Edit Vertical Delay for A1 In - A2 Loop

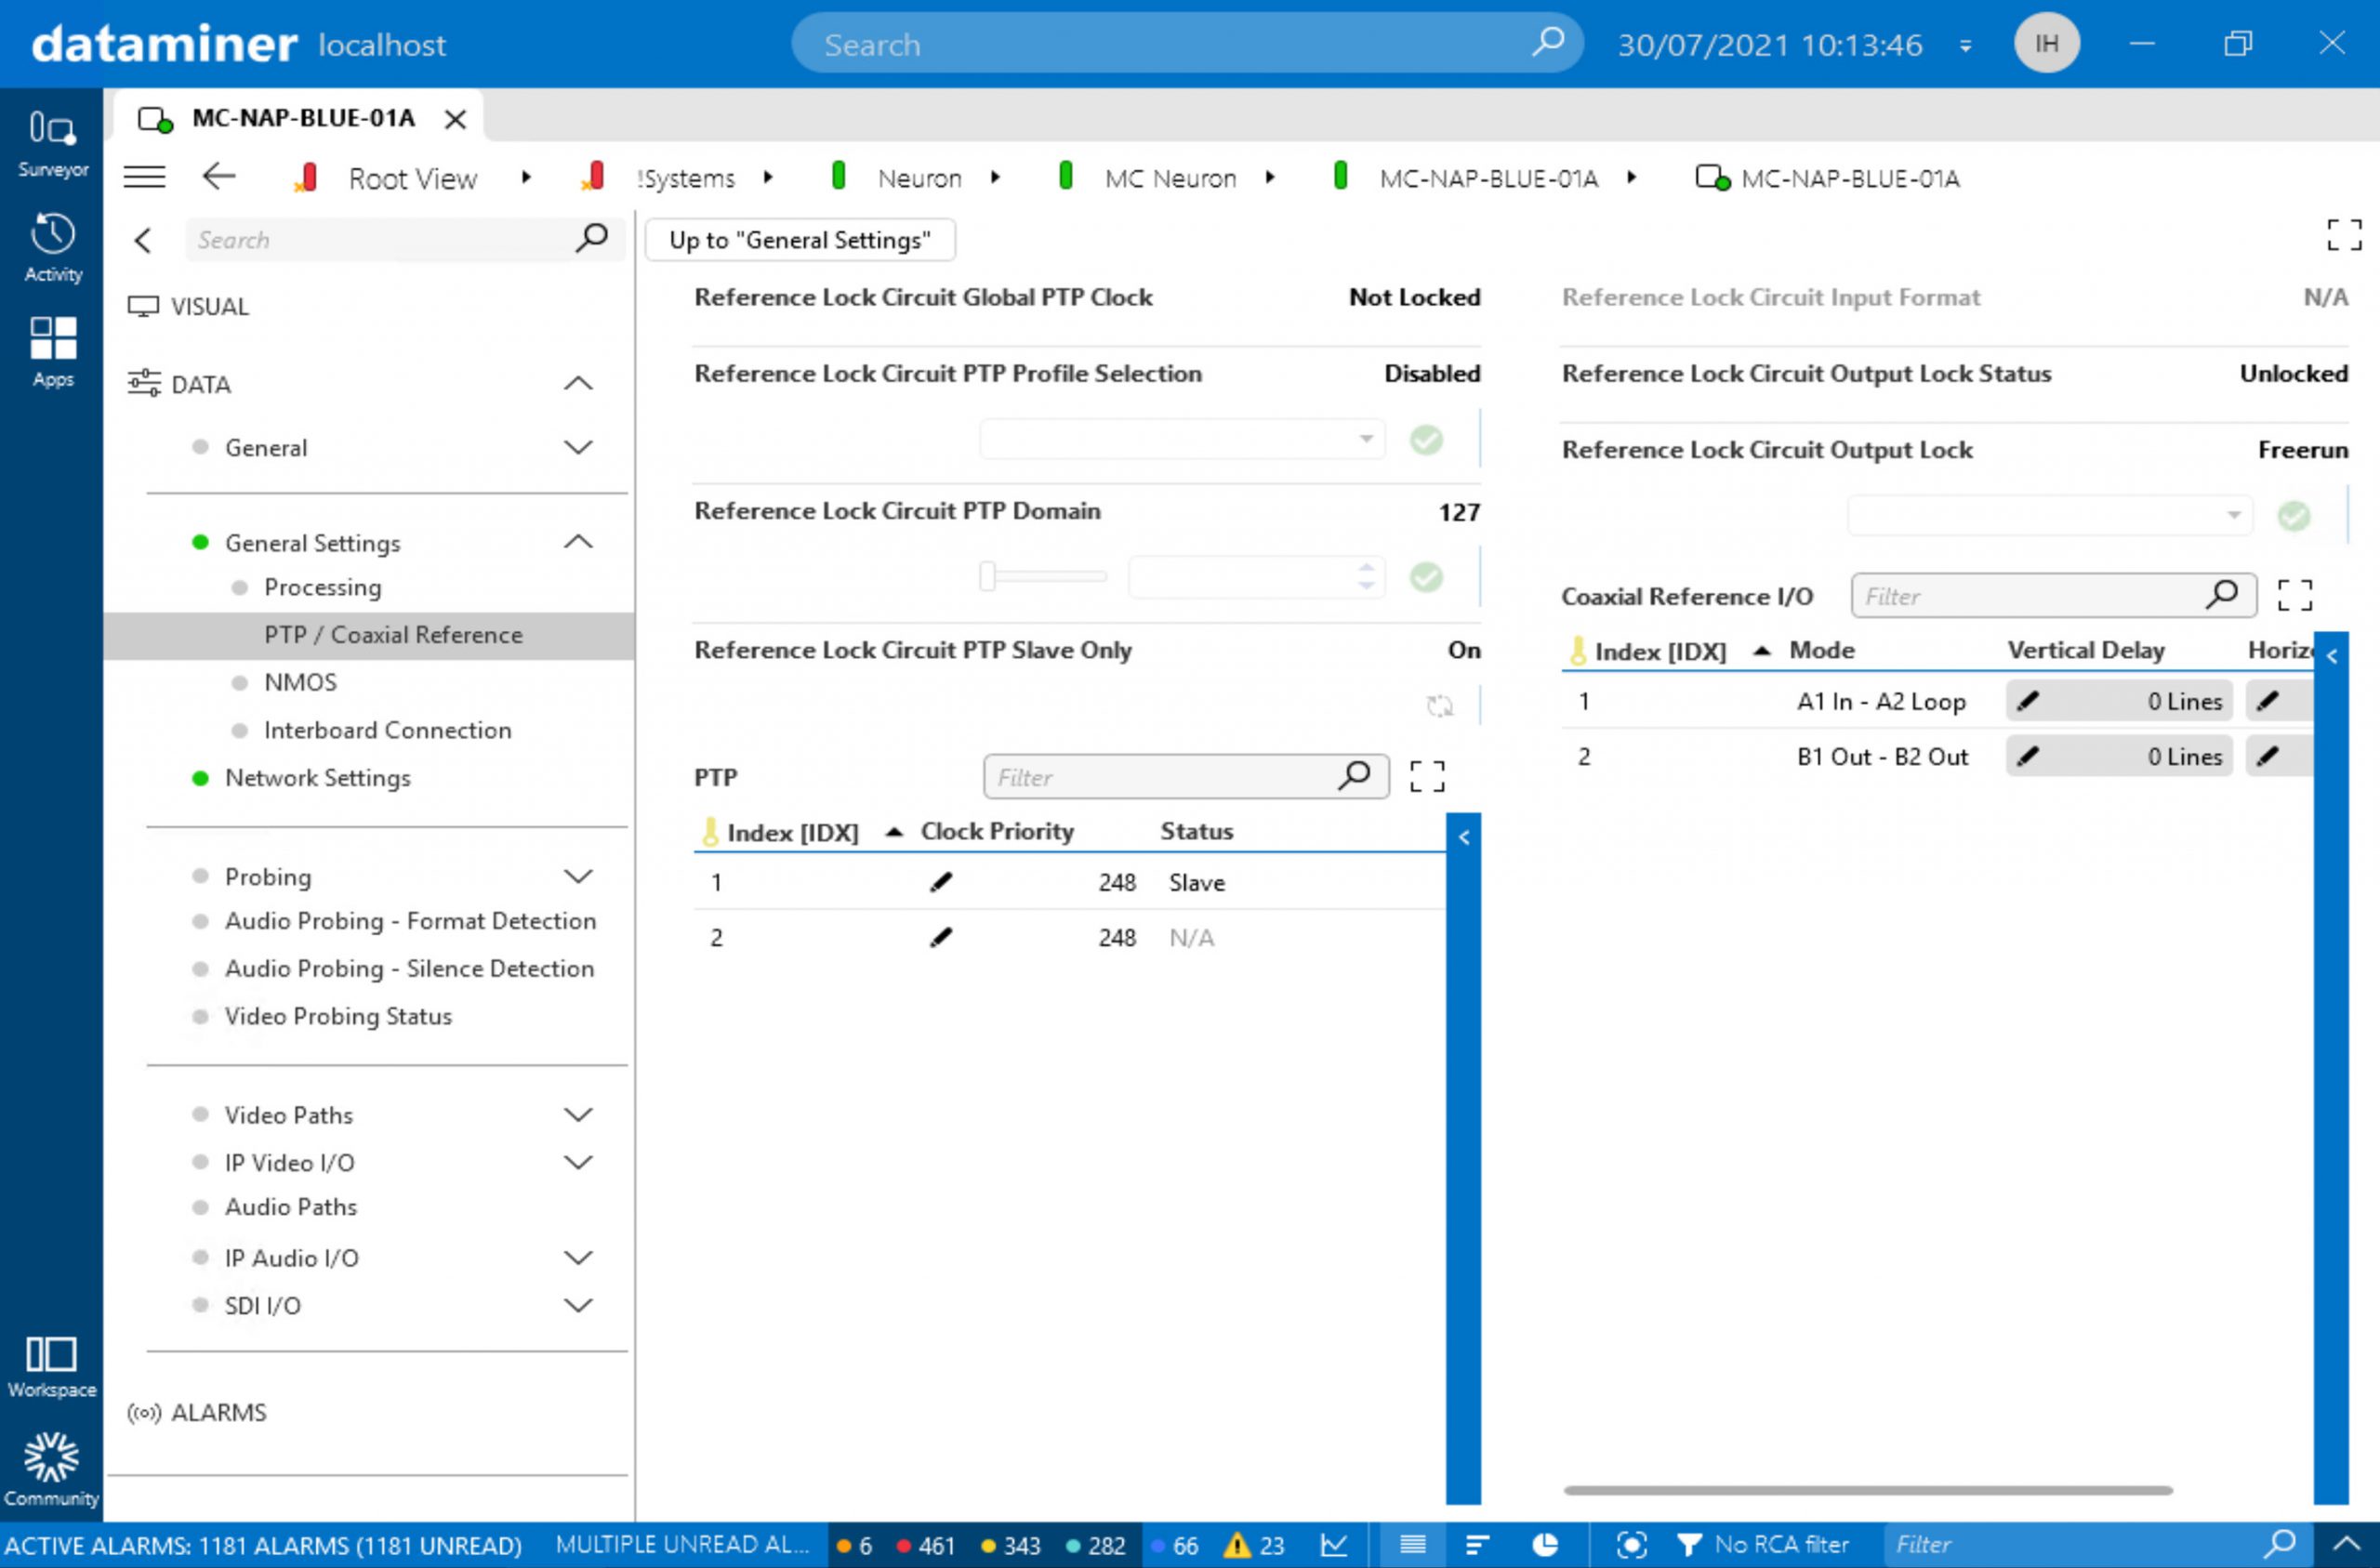point(2028,701)
